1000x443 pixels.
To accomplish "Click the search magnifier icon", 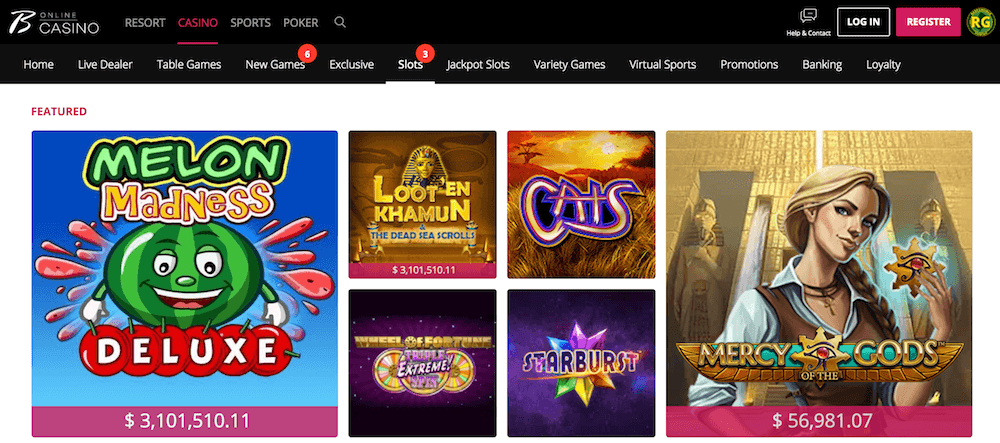I will [x=341, y=22].
